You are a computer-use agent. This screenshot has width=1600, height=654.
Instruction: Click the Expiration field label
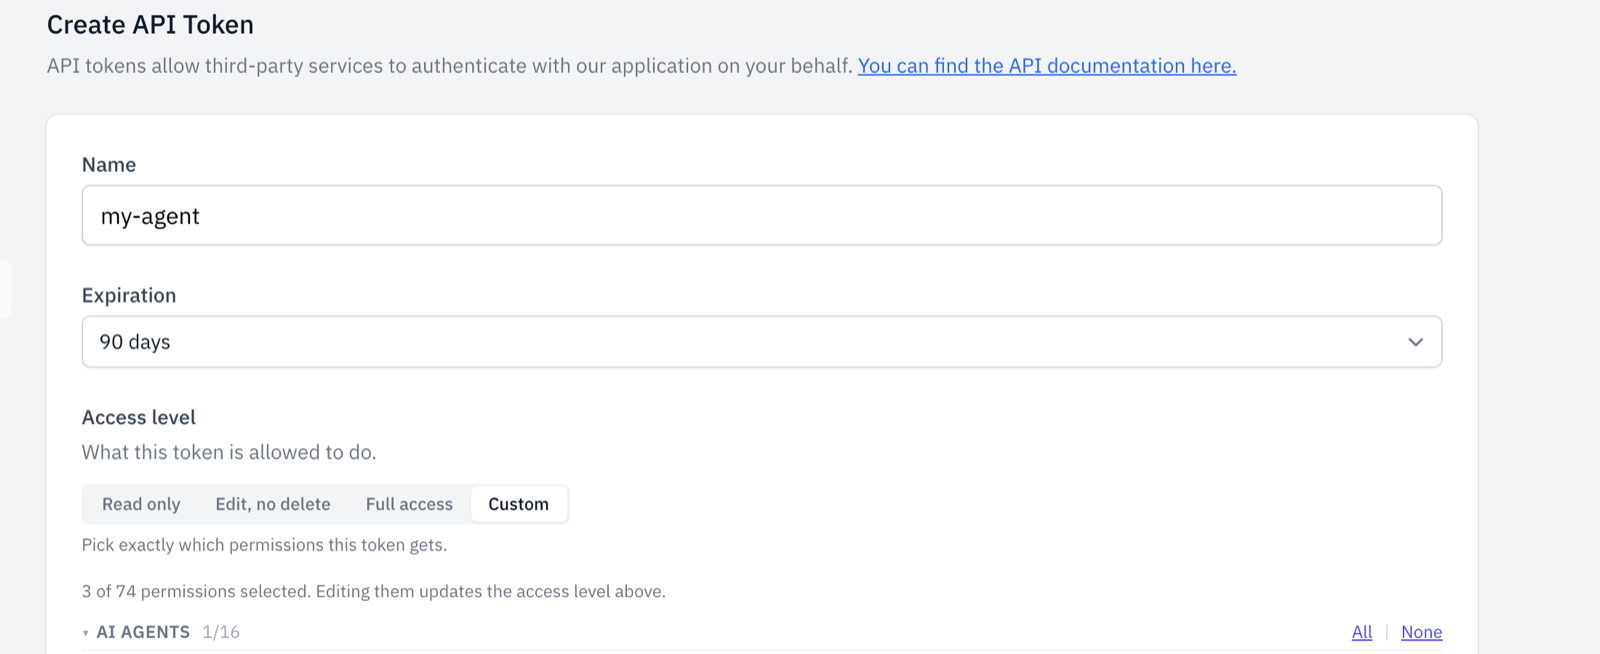click(x=129, y=295)
